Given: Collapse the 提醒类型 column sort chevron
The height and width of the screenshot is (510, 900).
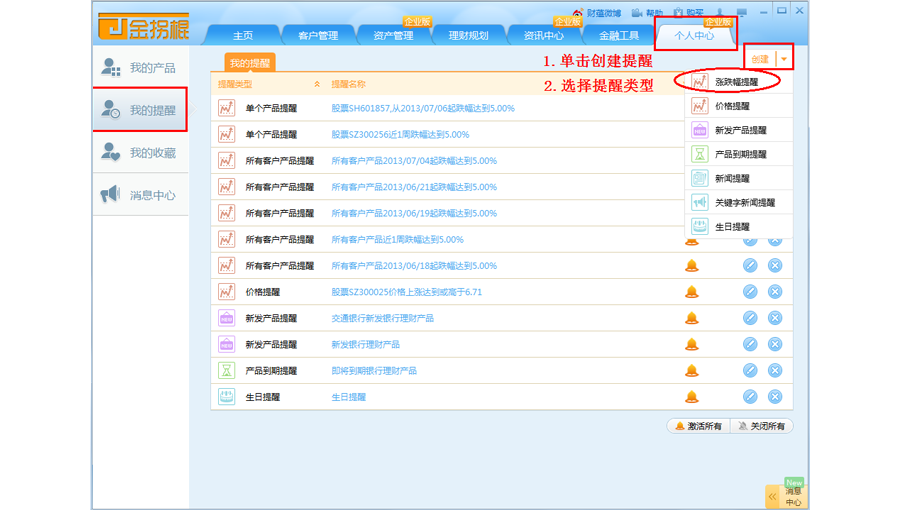Looking at the screenshot, I should tap(317, 85).
